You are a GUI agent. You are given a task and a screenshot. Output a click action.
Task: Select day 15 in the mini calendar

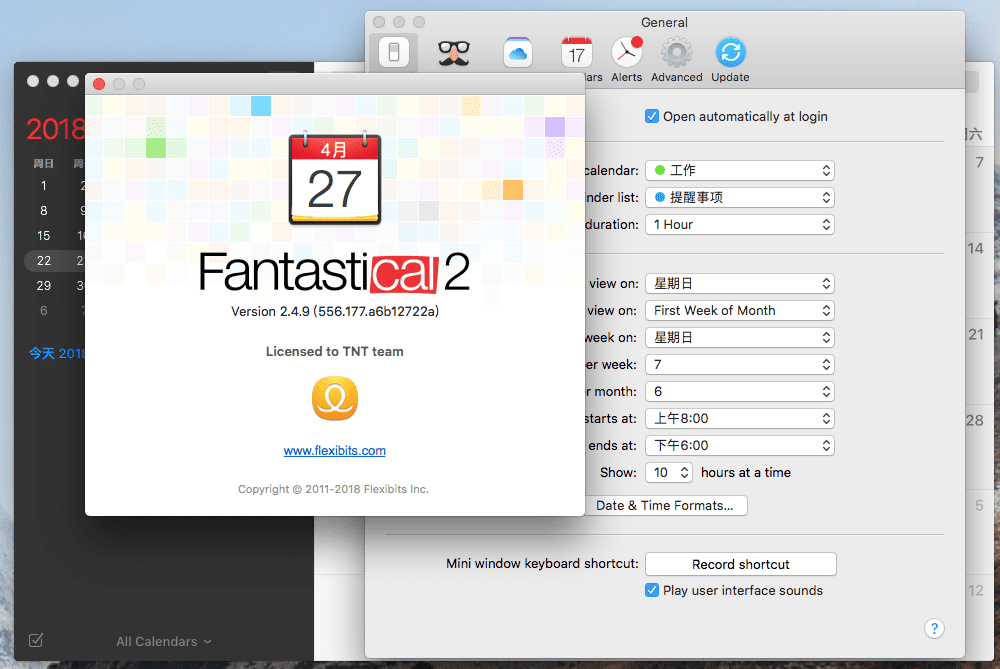click(x=43, y=235)
